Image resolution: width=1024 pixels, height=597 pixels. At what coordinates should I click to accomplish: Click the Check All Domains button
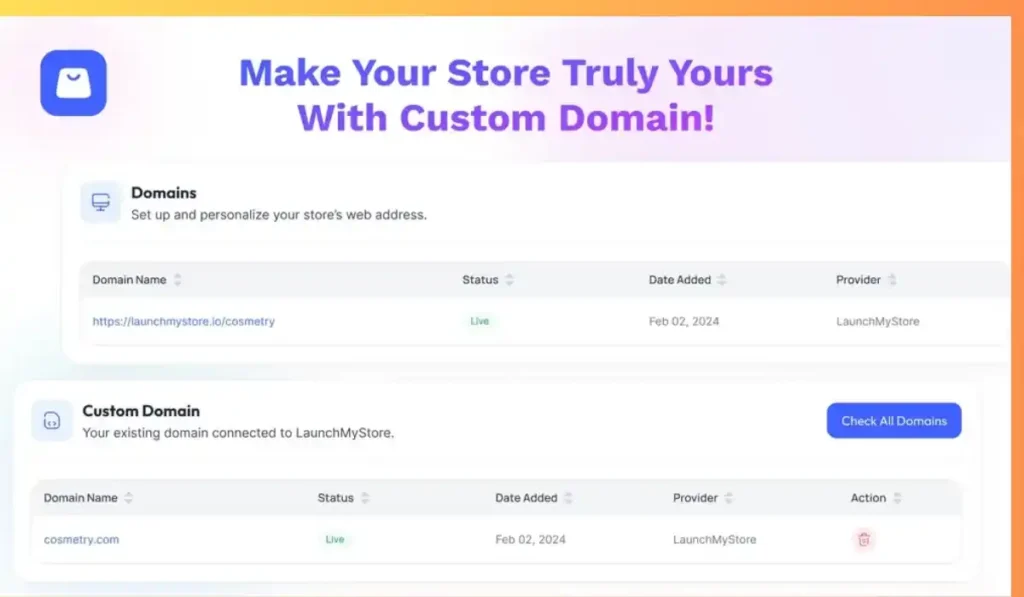coord(894,421)
